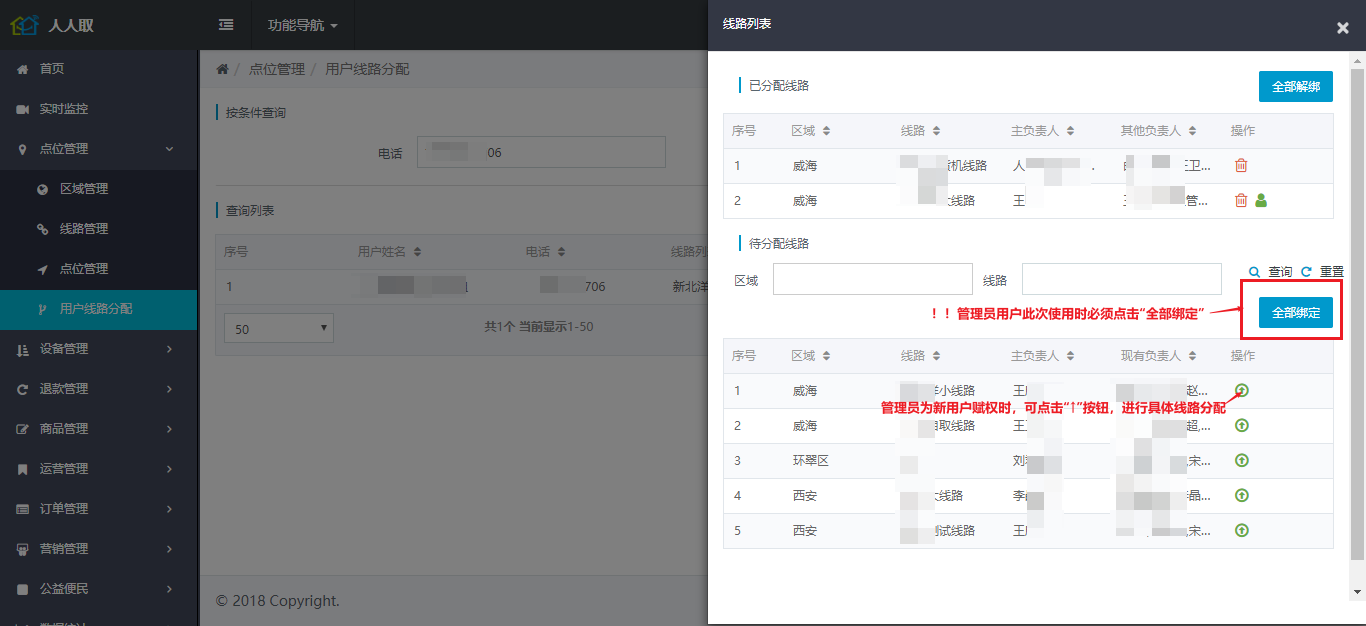Assign pending route row 1 with up-arrow
This screenshot has width=1366, height=626.
(x=1242, y=391)
